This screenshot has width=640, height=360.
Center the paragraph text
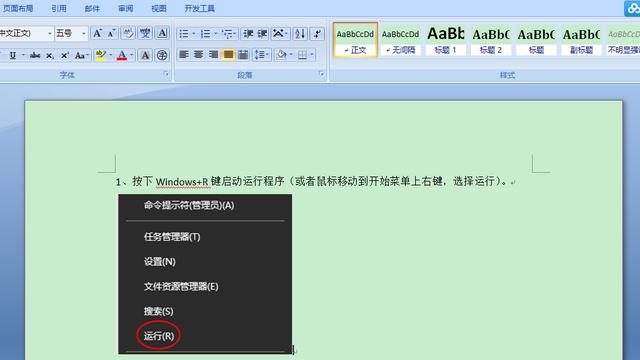[198, 55]
